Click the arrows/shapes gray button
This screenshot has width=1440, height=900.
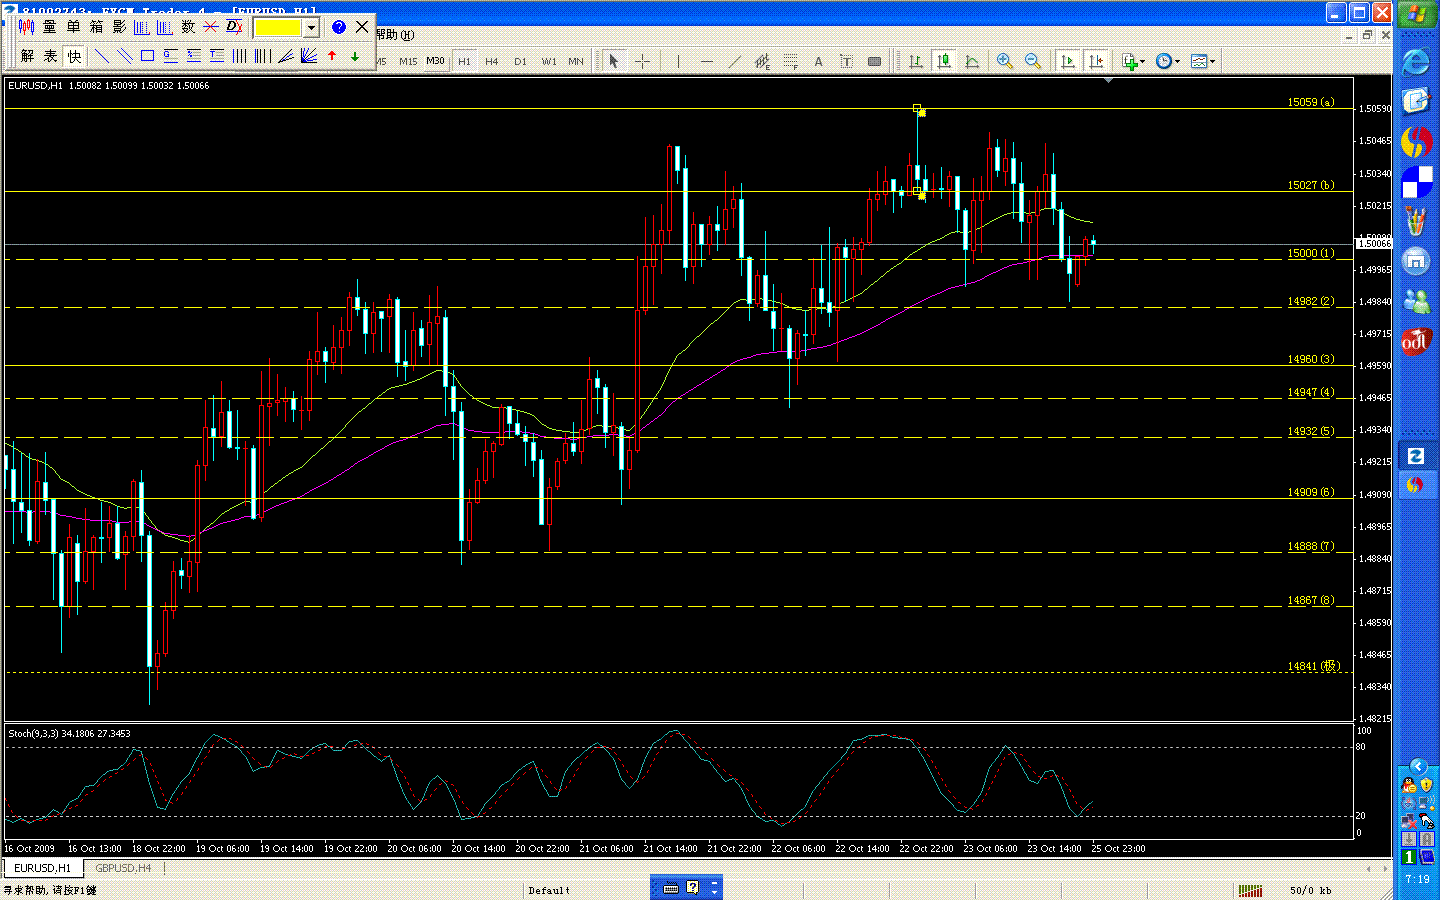tap(874, 61)
